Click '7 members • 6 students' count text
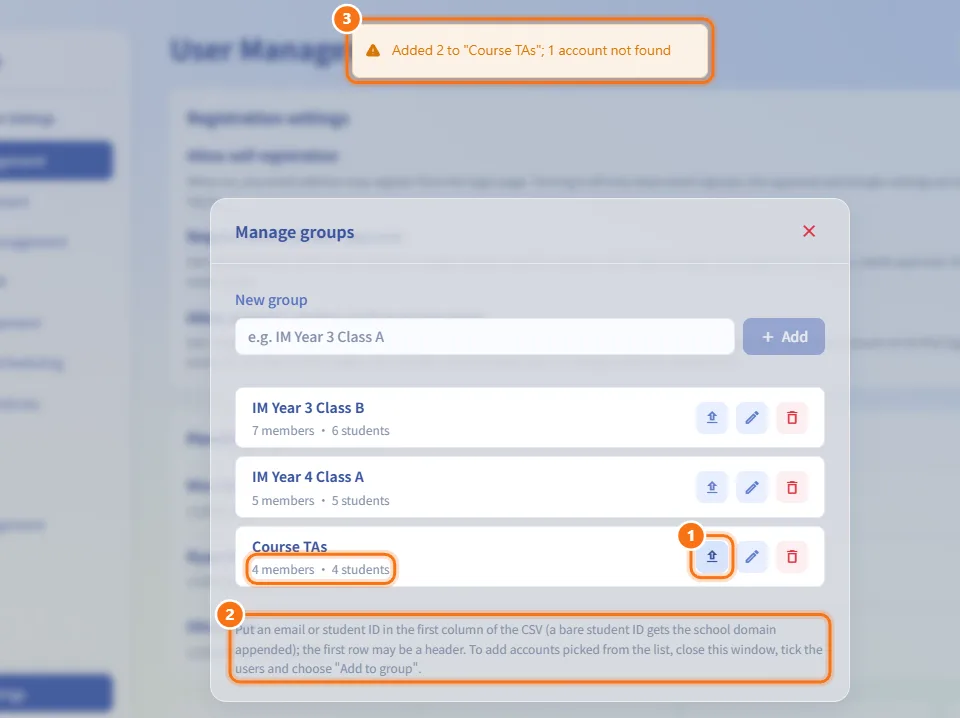Viewport: 960px width, 718px height. (321, 431)
